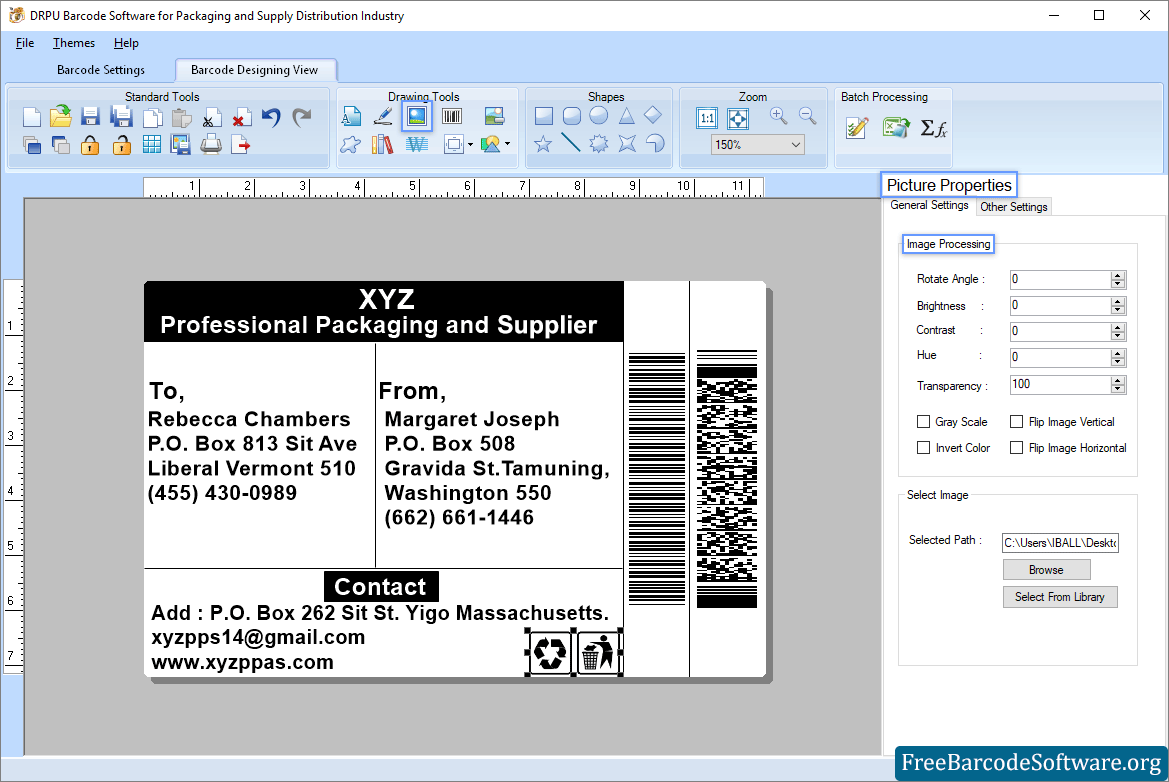Image resolution: width=1169 pixels, height=782 pixels.
Task: Enable the Invert Color checkbox
Action: (x=924, y=448)
